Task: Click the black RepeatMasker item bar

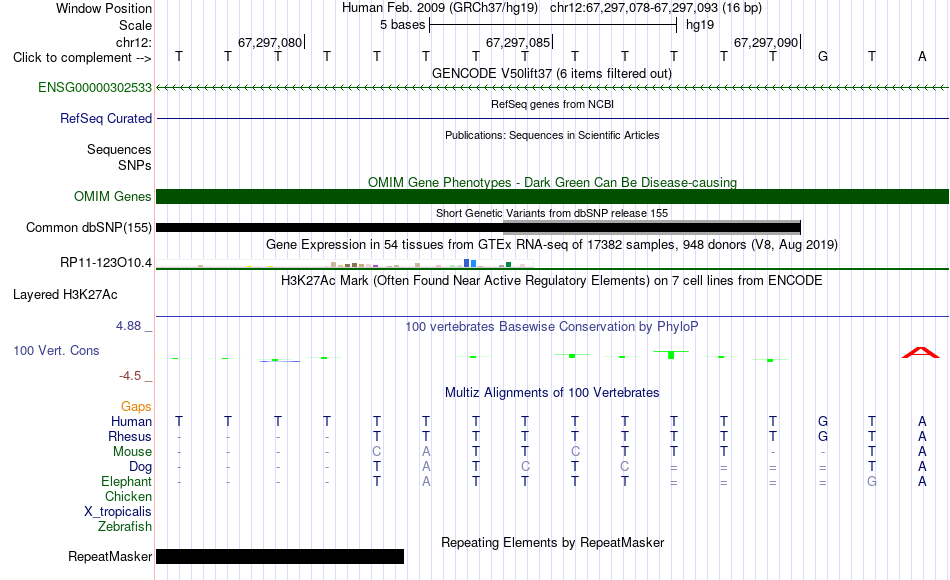Action: click(x=280, y=556)
